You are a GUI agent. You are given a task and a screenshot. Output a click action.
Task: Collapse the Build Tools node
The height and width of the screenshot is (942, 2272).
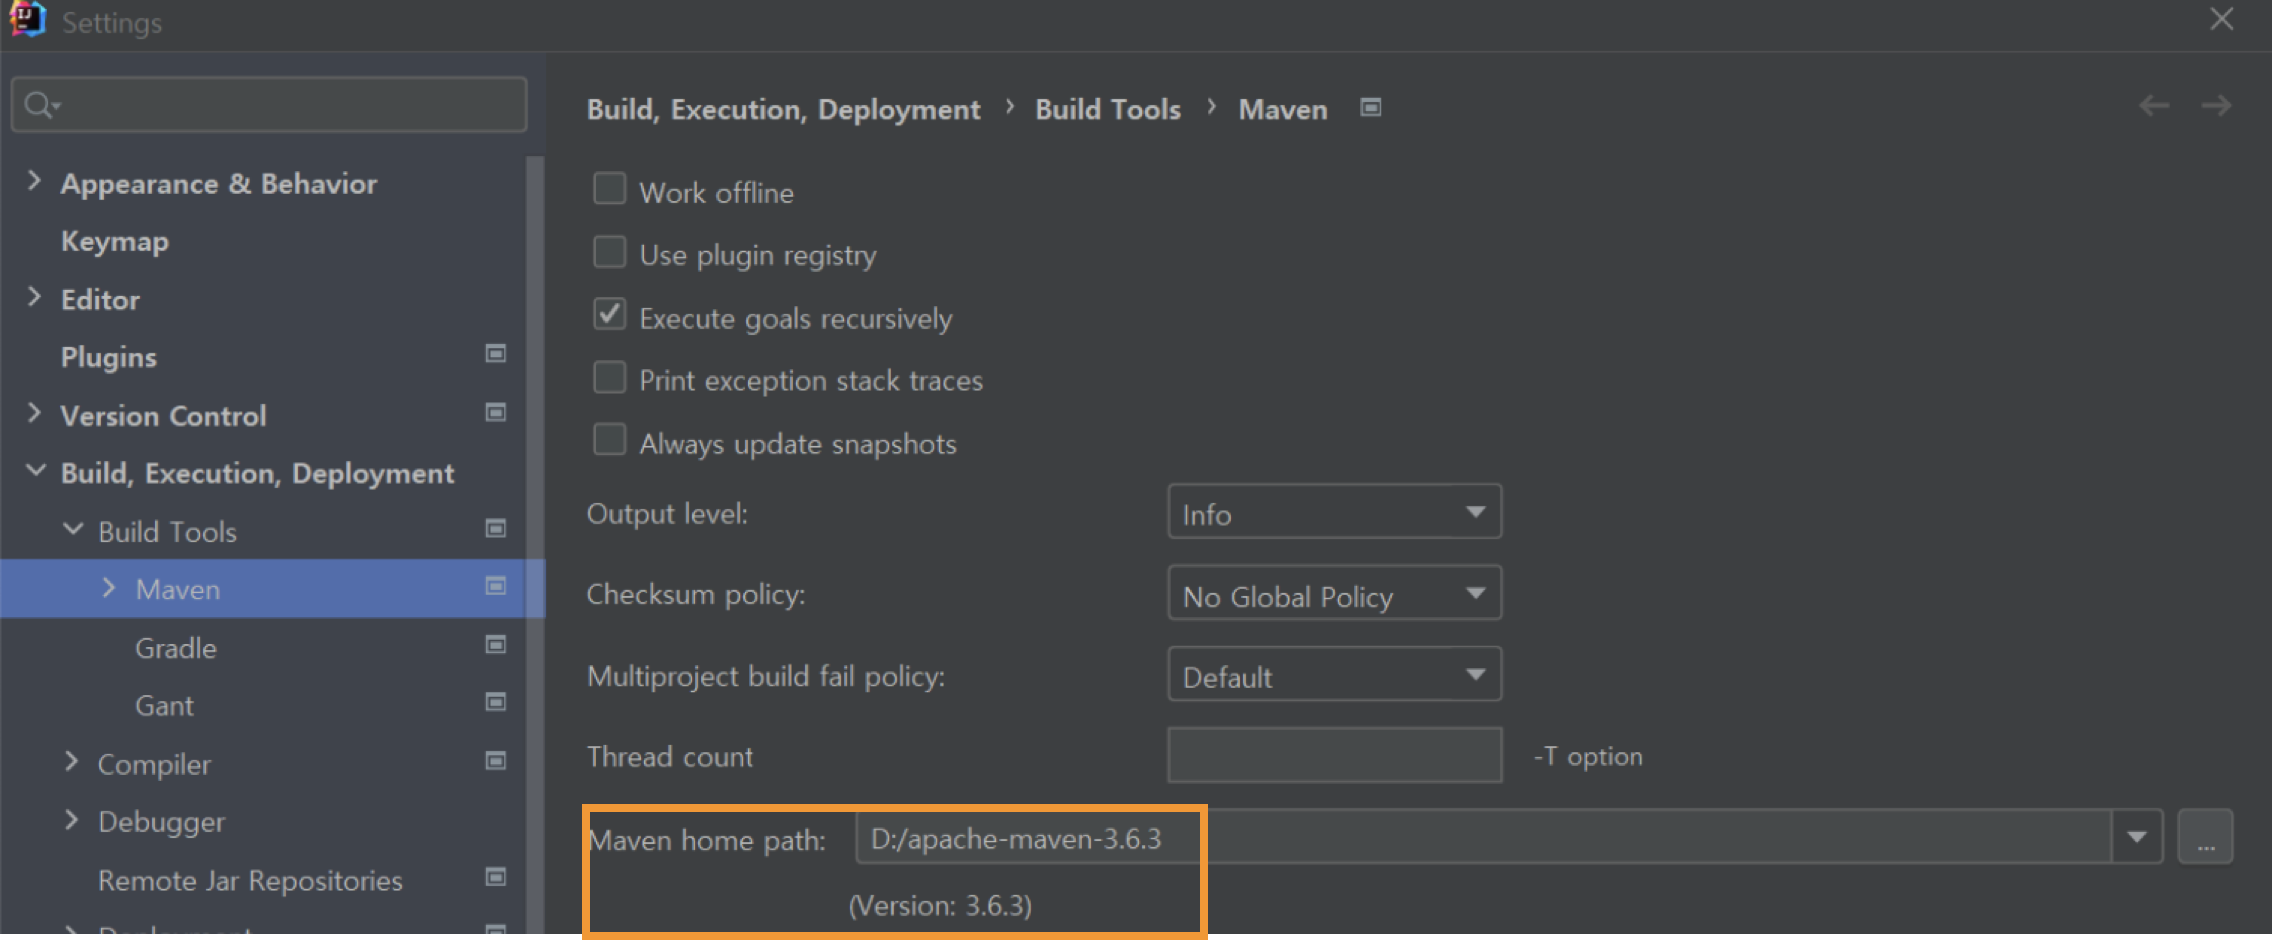click(x=73, y=529)
